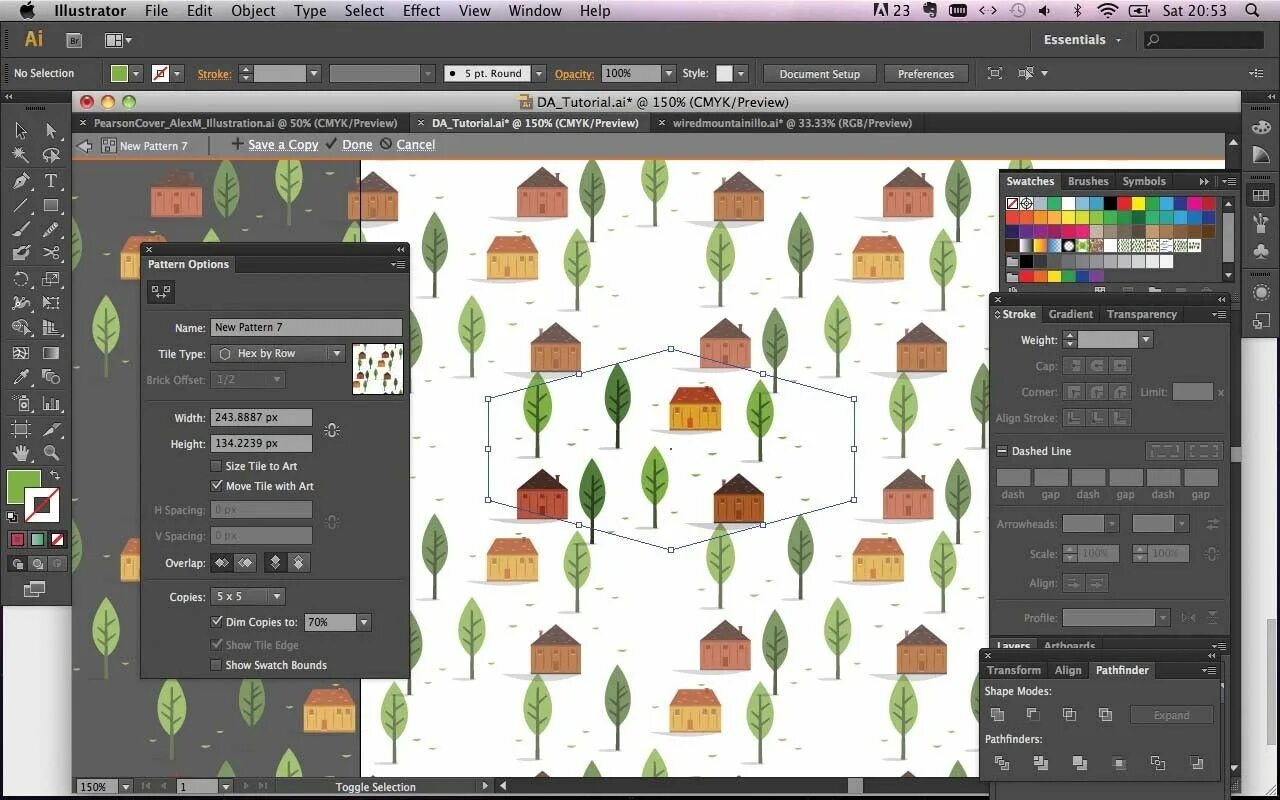Screen dimensions: 1280x800
Task: Select the Zoom magnifier tool
Action: coord(51,454)
